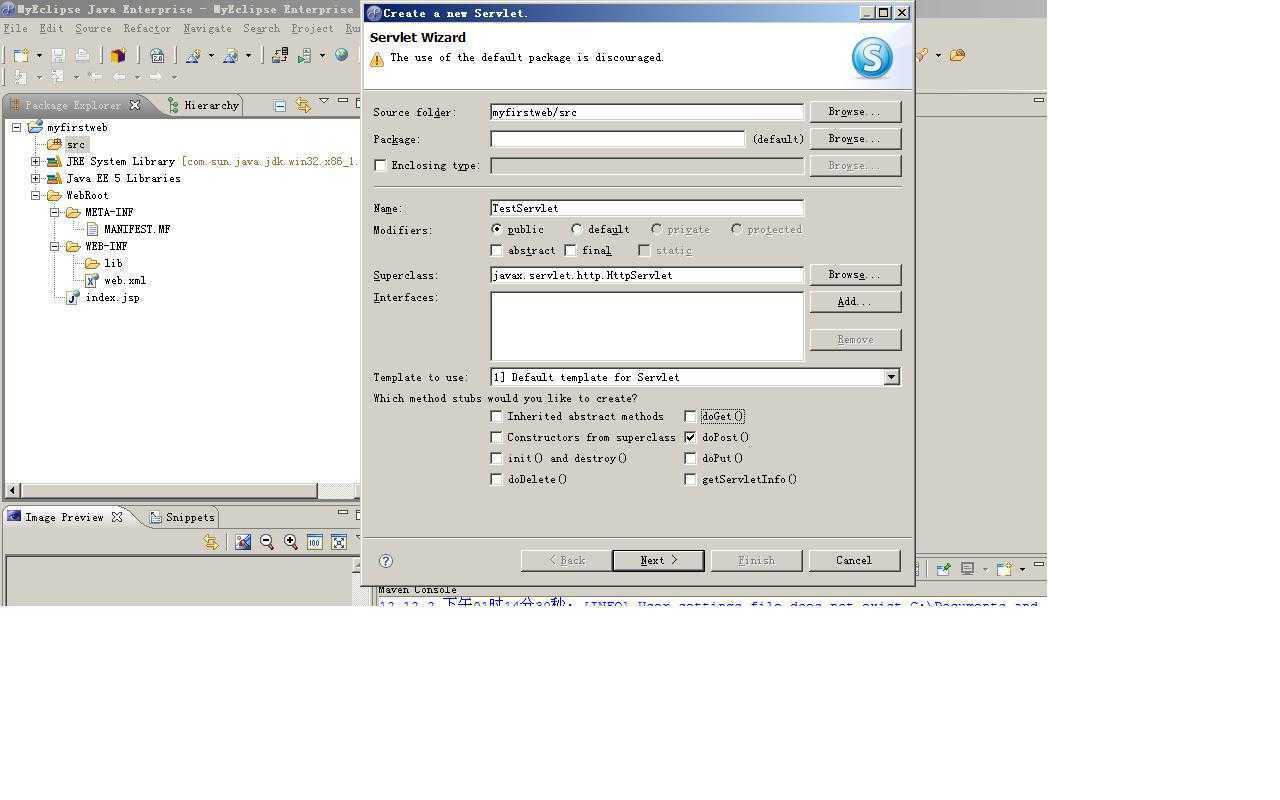The height and width of the screenshot is (800, 1280).
Task: Uncheck the doPost() method stub
Action: (x=691, y=437)
